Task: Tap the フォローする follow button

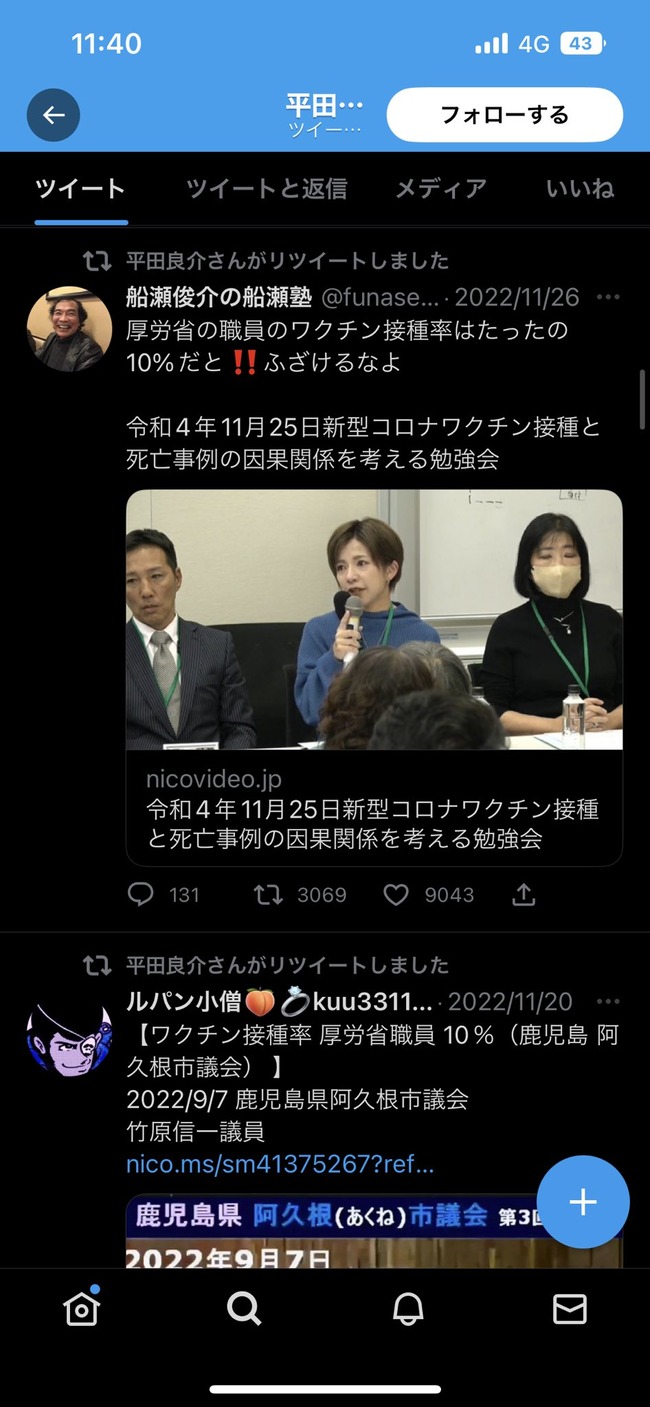Action: click(505, 115)
